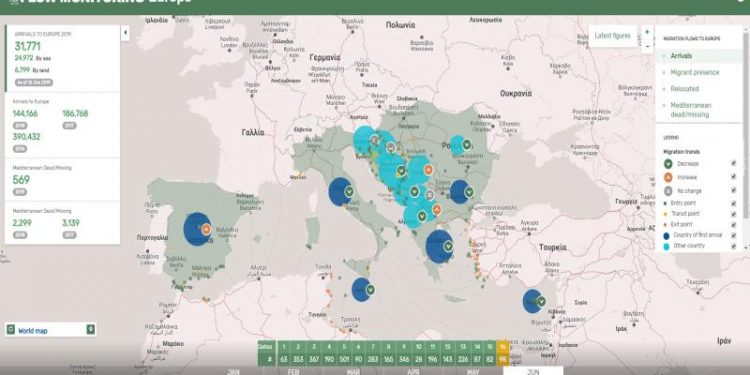Expand the Migrant presence section

695,72
